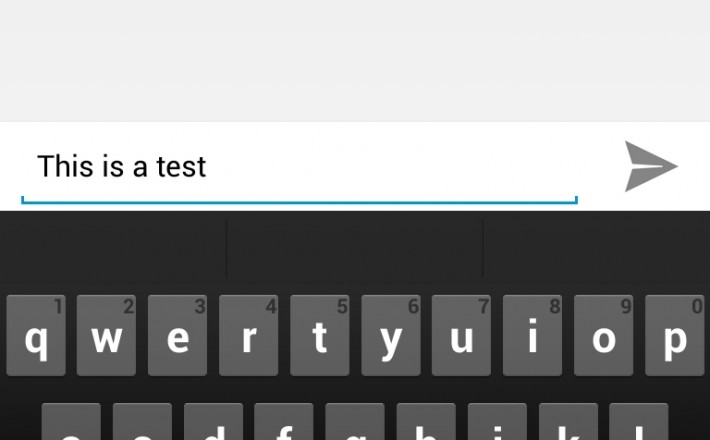Select the o key
Image resolution: width=710 pixels, height=440 pixels.
coord(604,335)
